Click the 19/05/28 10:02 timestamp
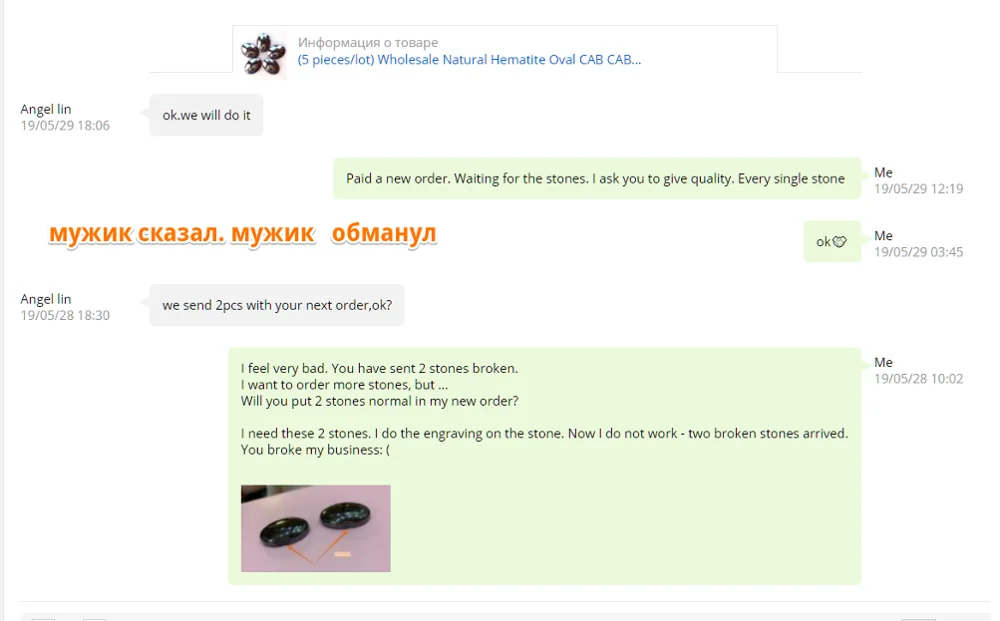Image resolution: width=1000 pixels, height=621 pixels. (x=918, y=379)
